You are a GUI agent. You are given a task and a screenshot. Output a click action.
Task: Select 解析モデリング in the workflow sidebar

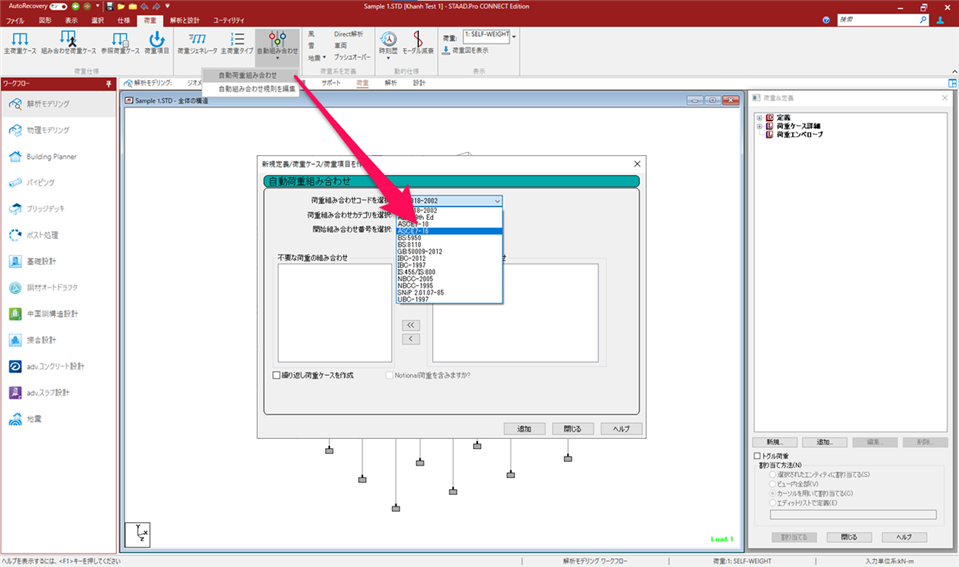(x=58, y=104)
